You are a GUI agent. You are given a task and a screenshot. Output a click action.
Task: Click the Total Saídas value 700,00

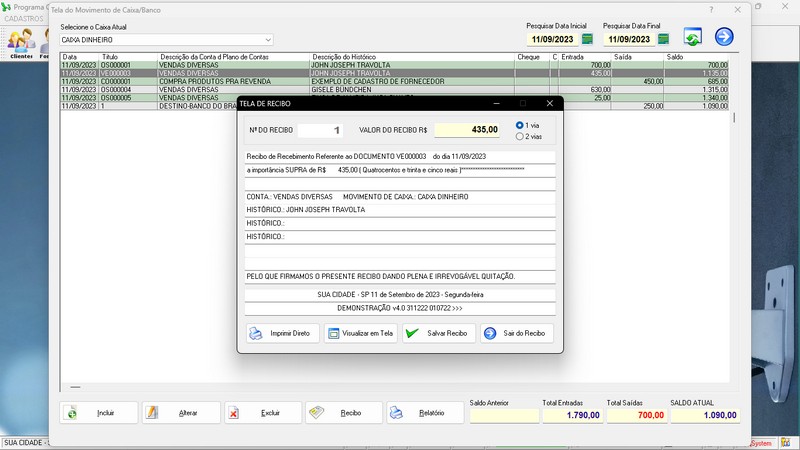tap(637, 415)
